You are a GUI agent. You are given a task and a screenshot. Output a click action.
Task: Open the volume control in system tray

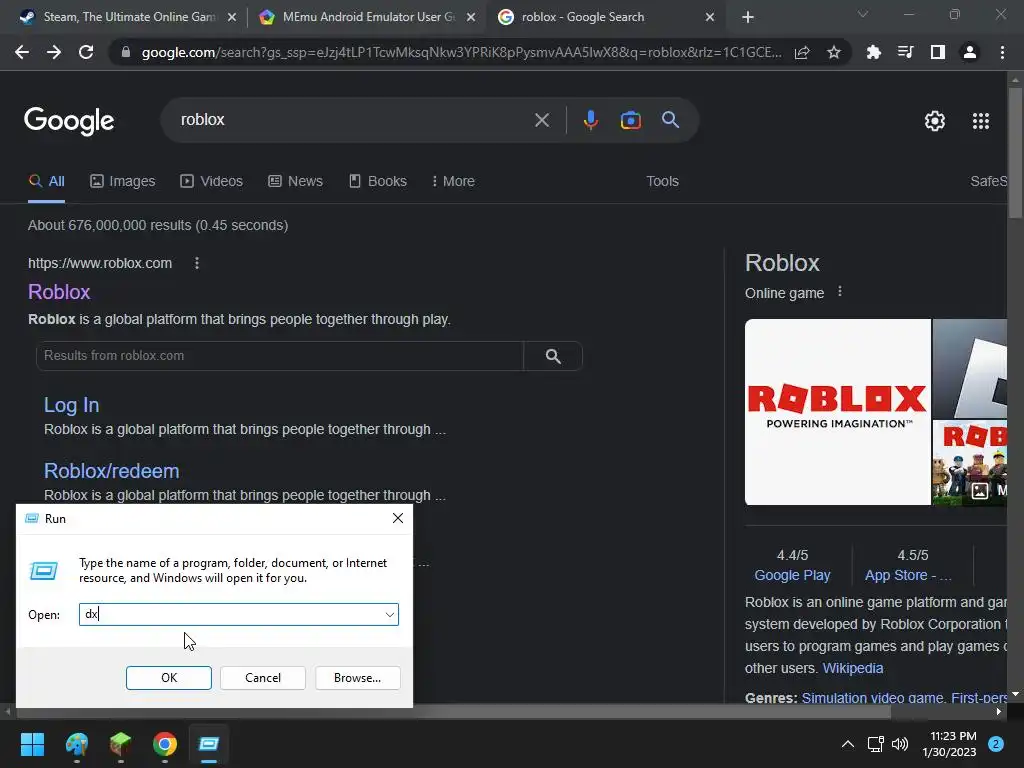click(900, 744)
